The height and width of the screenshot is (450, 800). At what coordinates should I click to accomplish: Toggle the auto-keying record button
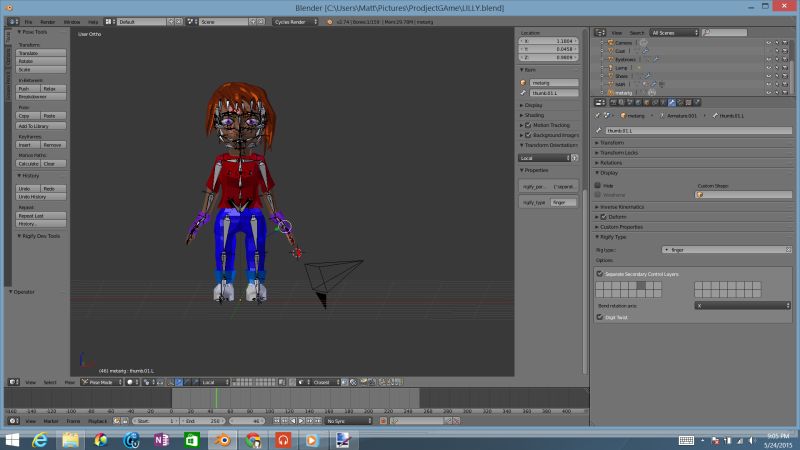(383, 421)
